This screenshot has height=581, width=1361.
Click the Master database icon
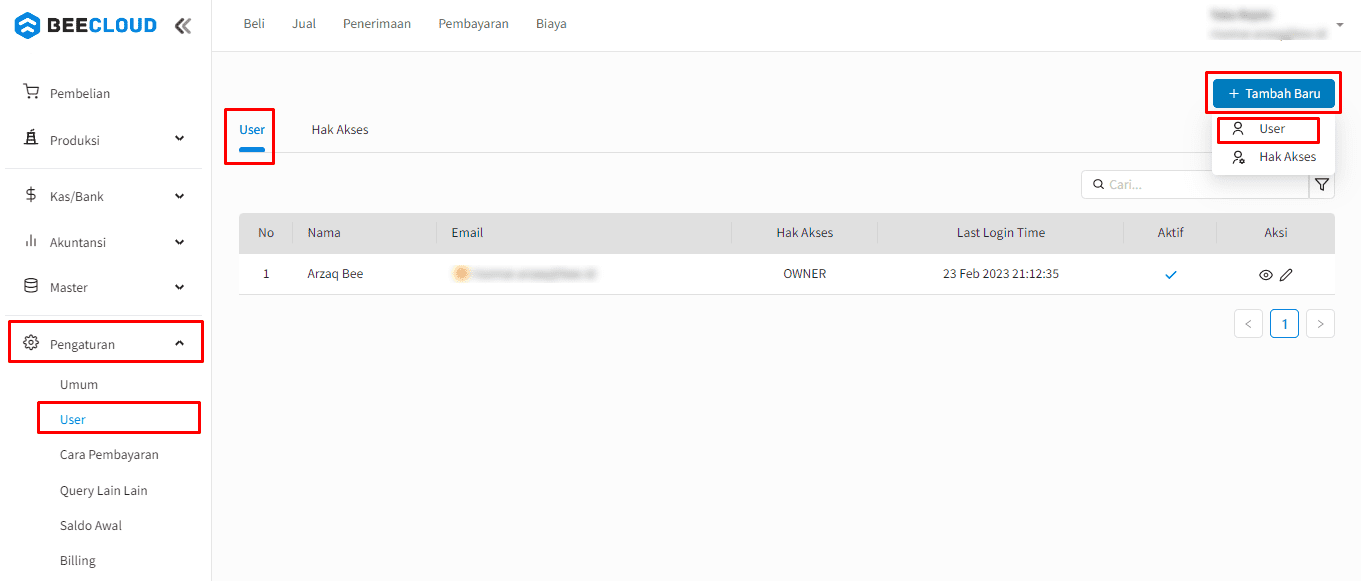(31, 286)
